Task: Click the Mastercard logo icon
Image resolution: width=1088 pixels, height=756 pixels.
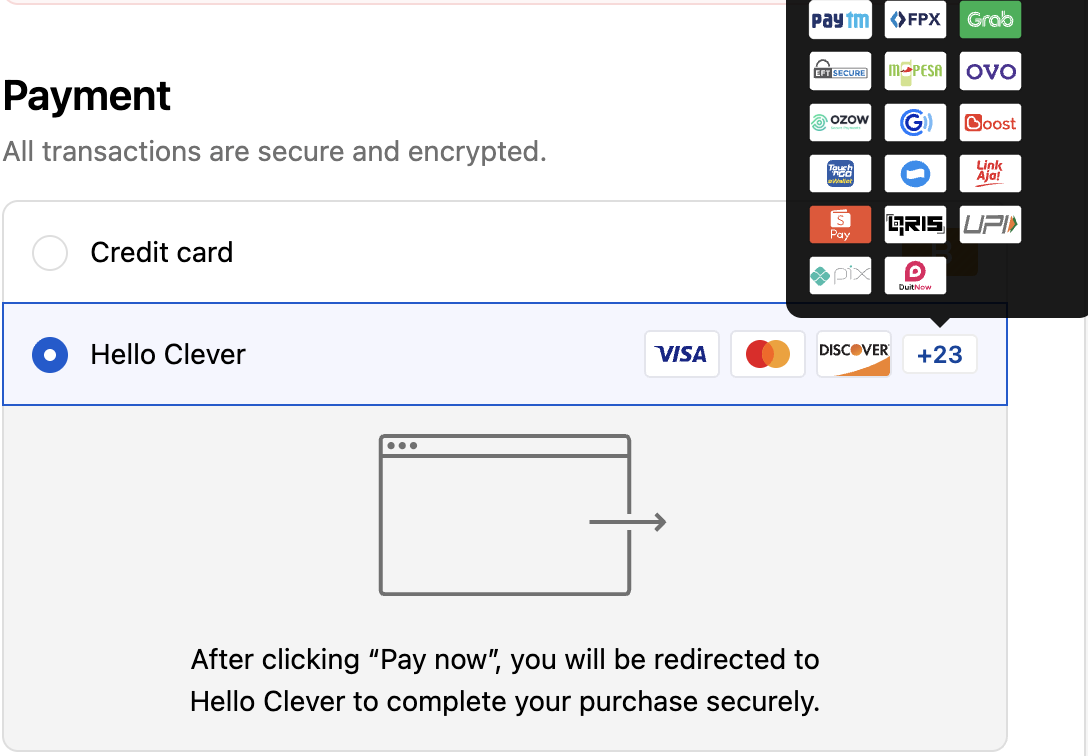Action: point(767,354)
